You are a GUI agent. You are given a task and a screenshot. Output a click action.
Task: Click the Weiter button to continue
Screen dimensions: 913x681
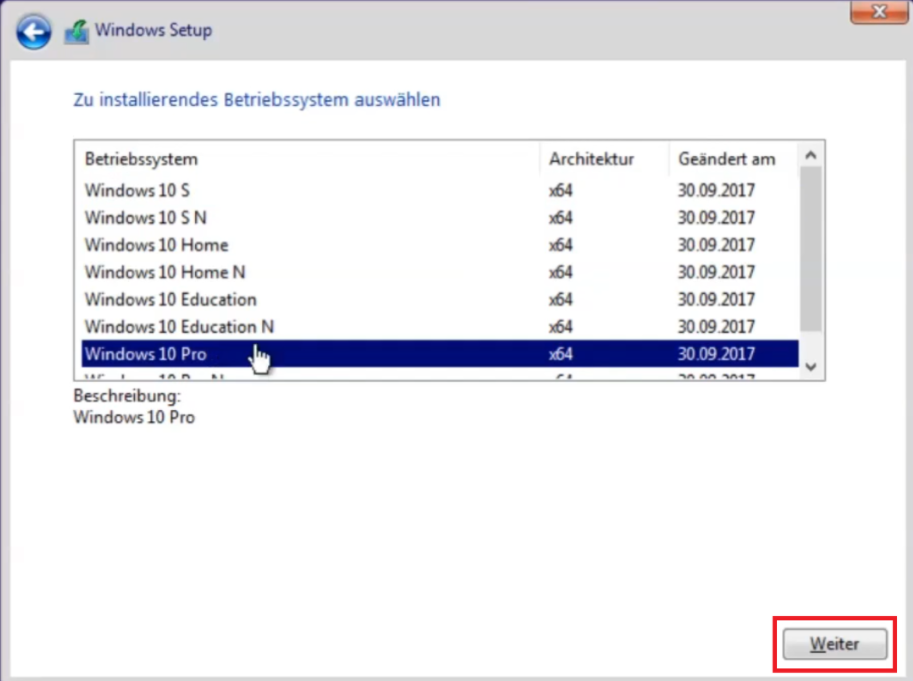pos(834,643)
